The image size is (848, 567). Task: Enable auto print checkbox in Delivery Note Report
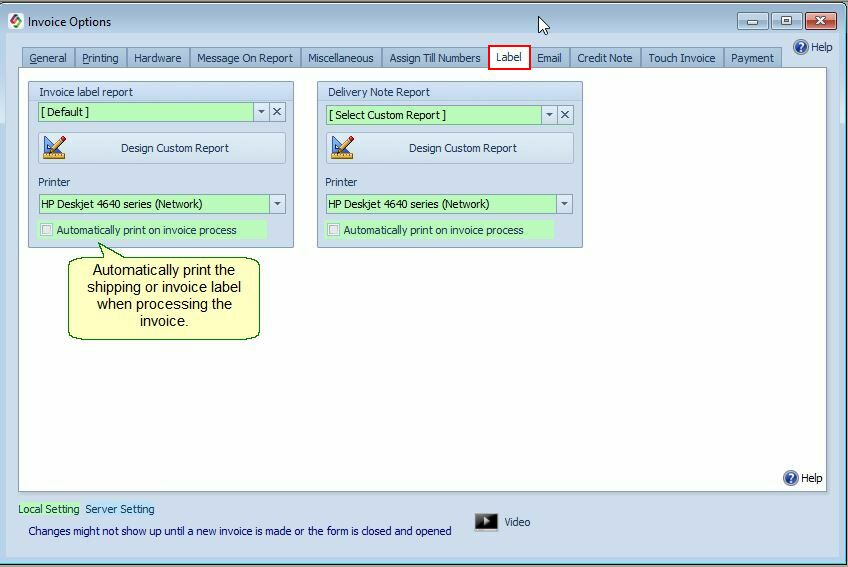pos(334,230)
